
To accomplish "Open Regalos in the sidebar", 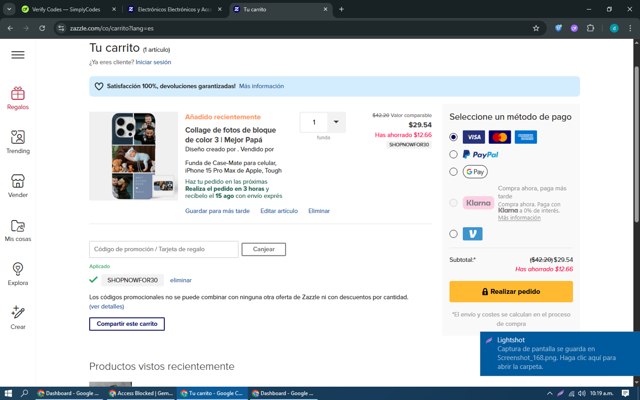I will (18, 98).
